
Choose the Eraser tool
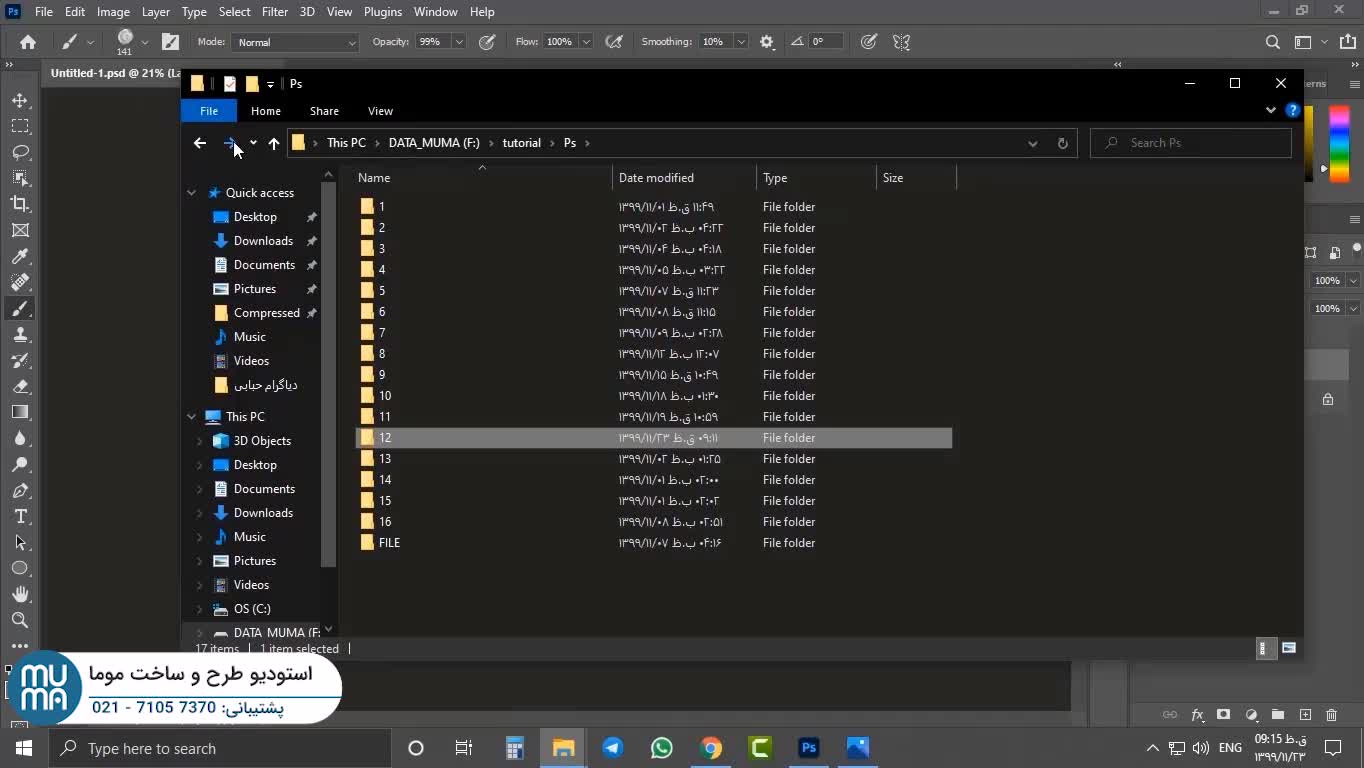tap(20, 386)
